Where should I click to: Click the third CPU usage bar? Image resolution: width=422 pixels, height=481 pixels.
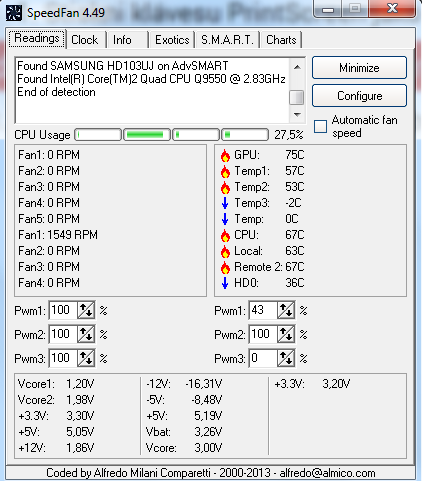196,135
